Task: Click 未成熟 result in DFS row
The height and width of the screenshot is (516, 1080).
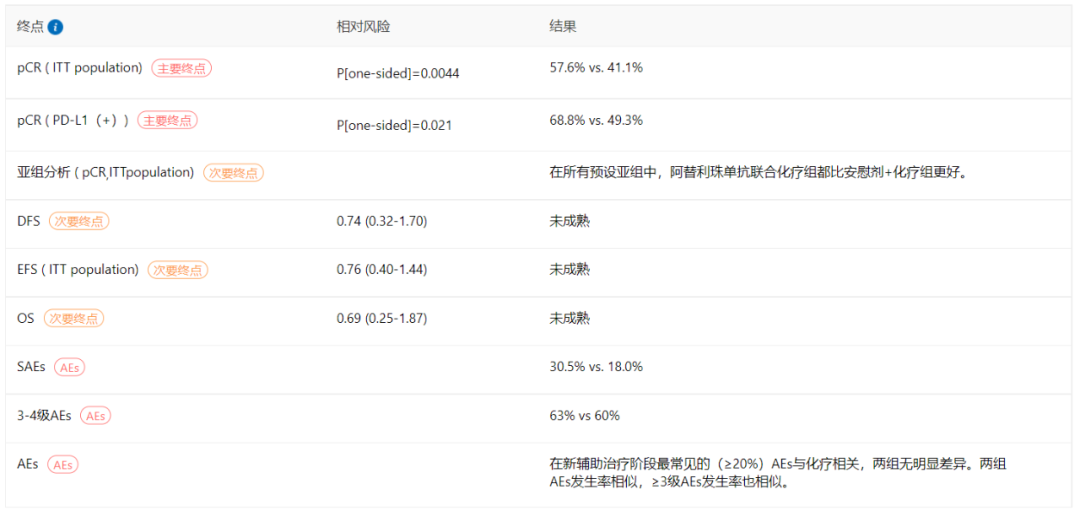Action: (x=570, y=221)
